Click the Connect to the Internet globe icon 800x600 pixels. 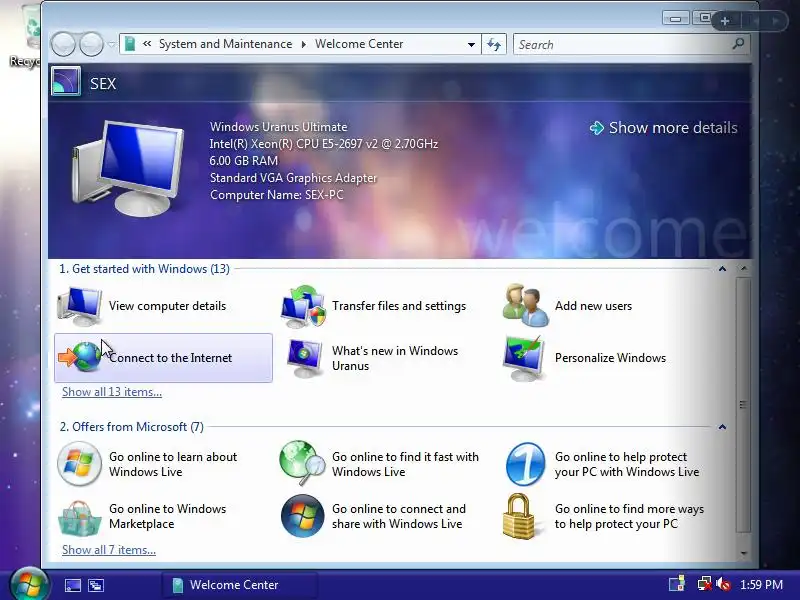tap(80, 357)
